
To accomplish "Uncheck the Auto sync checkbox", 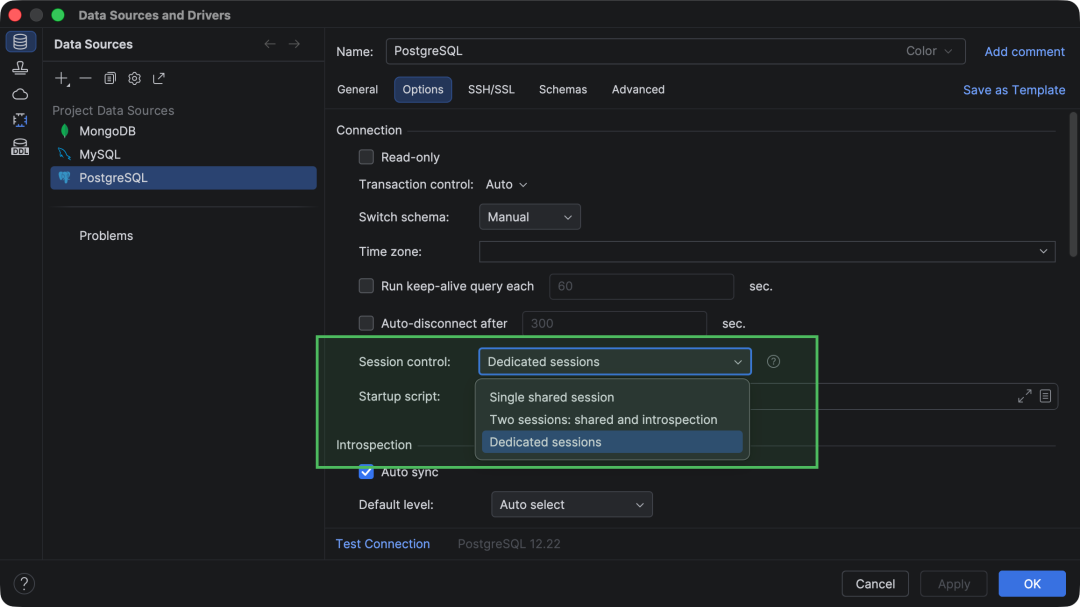I will (x=366, y=472).
